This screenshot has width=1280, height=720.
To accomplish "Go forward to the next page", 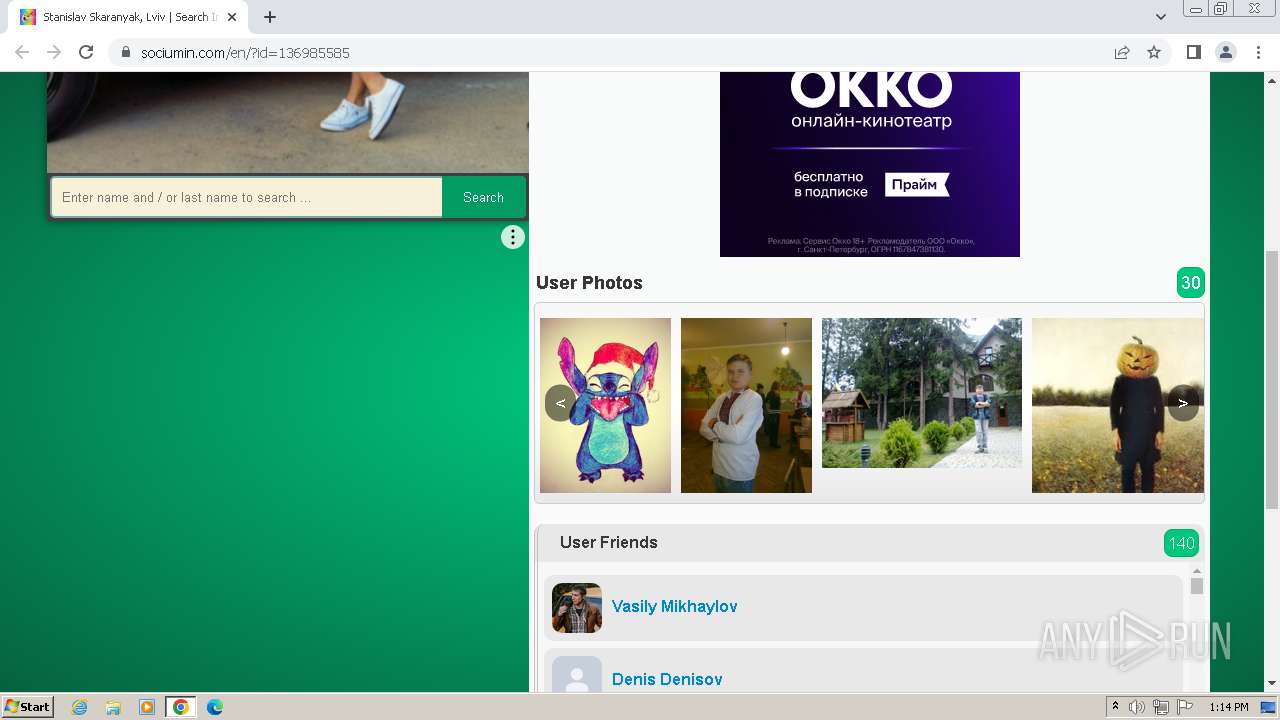I will point(54,52).
